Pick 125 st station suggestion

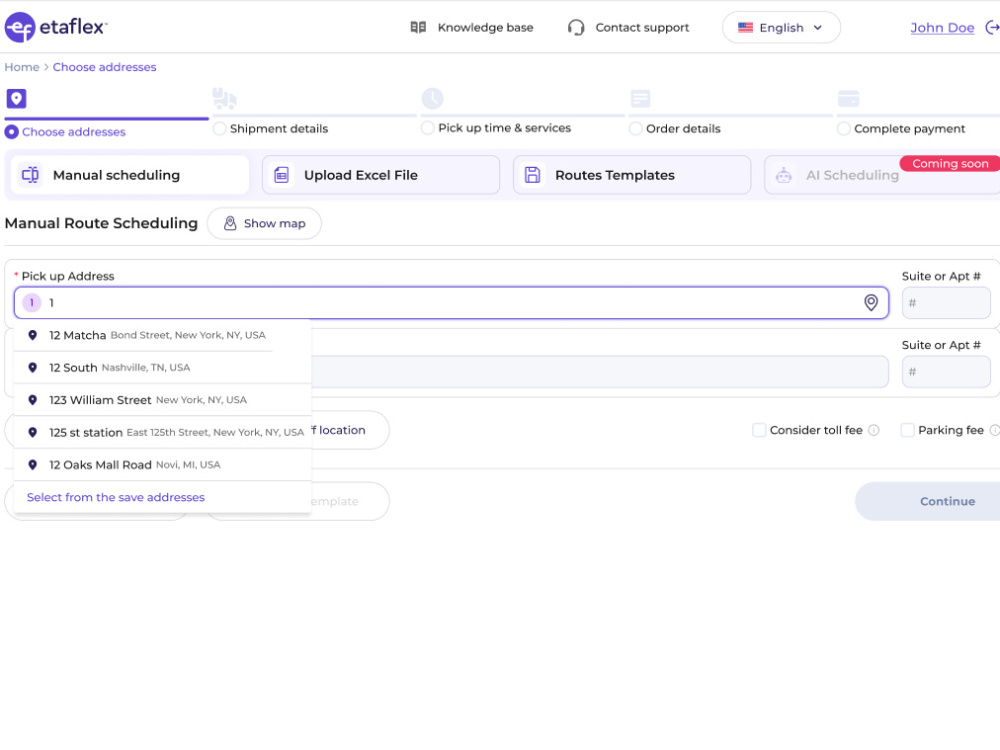163,432
